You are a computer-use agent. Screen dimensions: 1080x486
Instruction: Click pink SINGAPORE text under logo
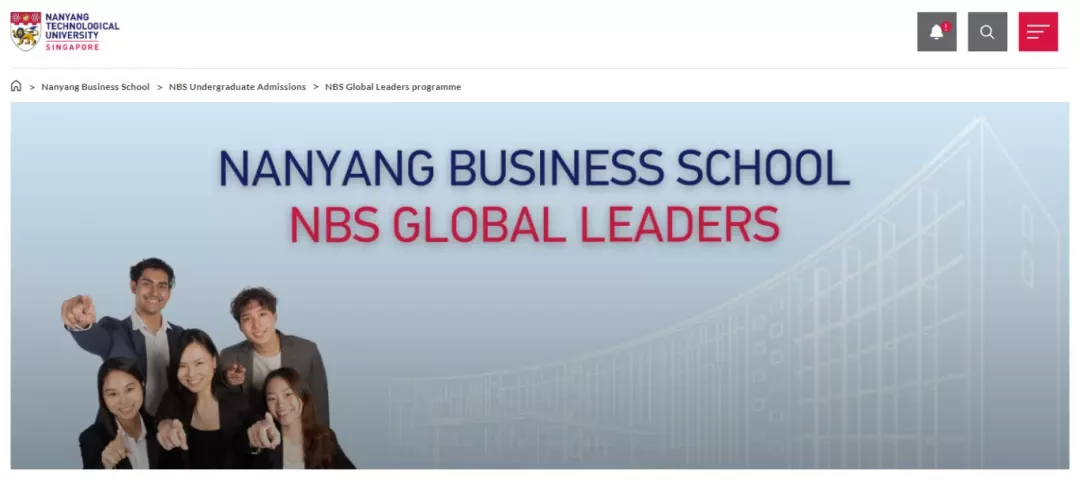(x=72, y=47)
